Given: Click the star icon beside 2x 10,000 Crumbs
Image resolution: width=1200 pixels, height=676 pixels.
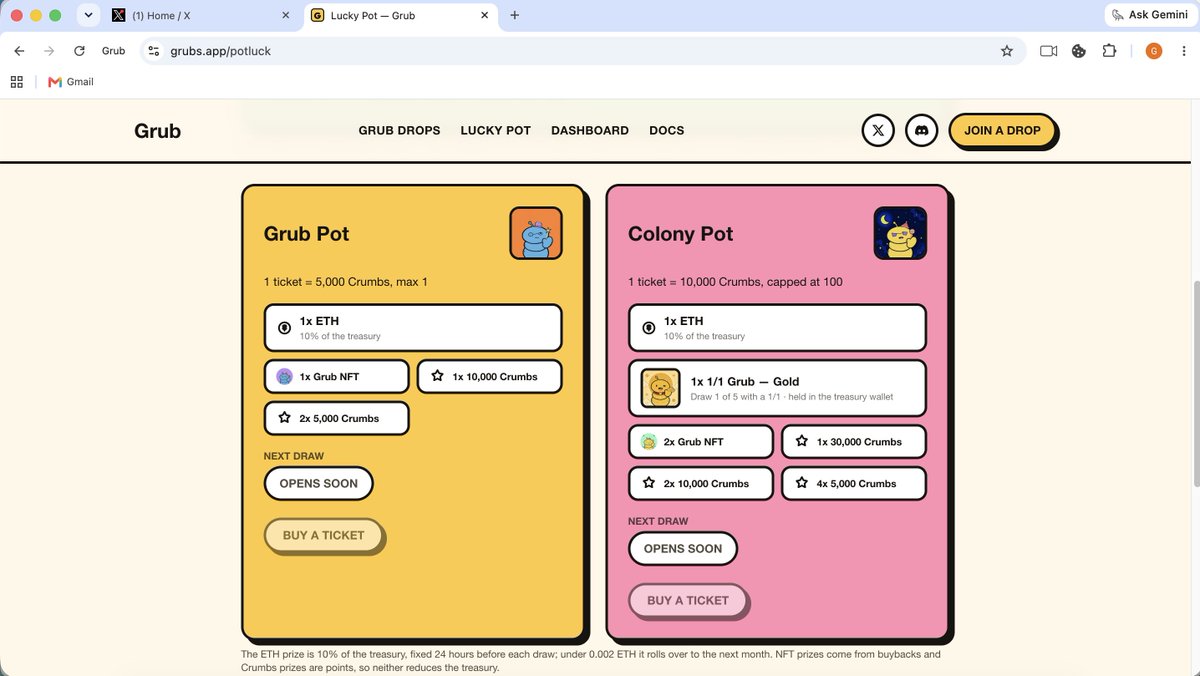Looking at the screenshot, I should 648,483.
